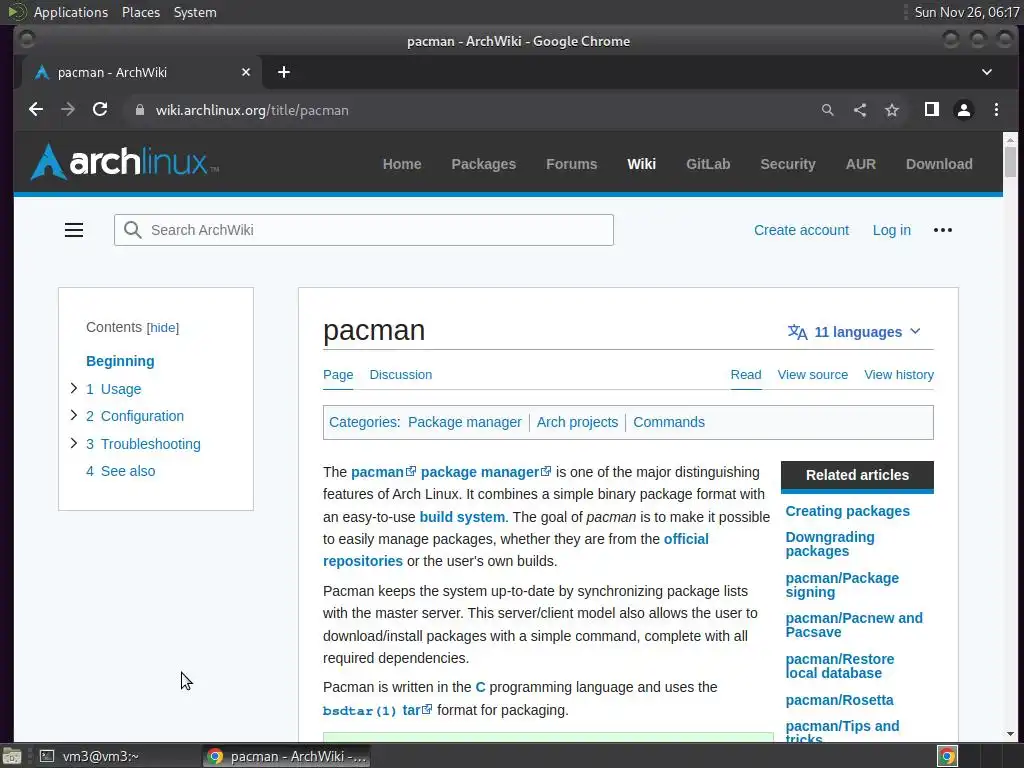Click Create account link

801,230
